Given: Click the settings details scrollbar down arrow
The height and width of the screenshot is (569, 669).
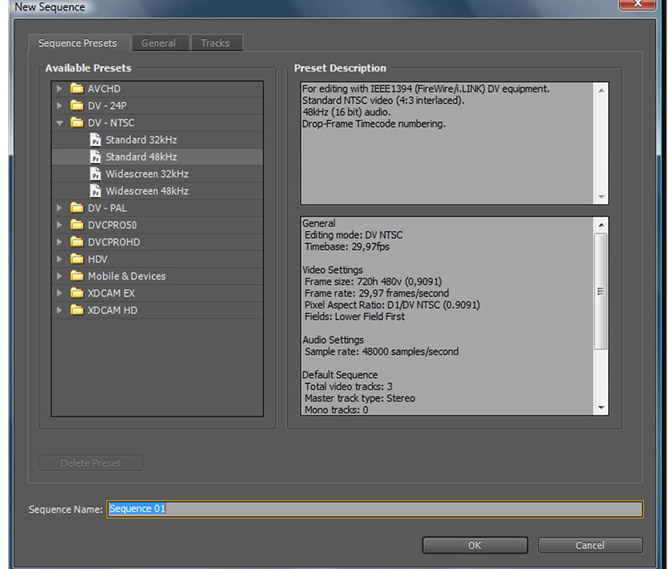Looking at the screenshot, I should 601,408.
